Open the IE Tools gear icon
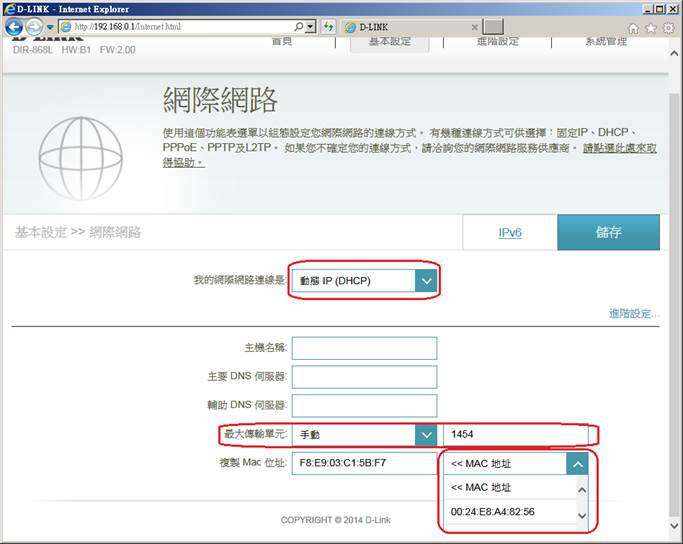Viewport: 683px width, 544px height. coord(668,27)
